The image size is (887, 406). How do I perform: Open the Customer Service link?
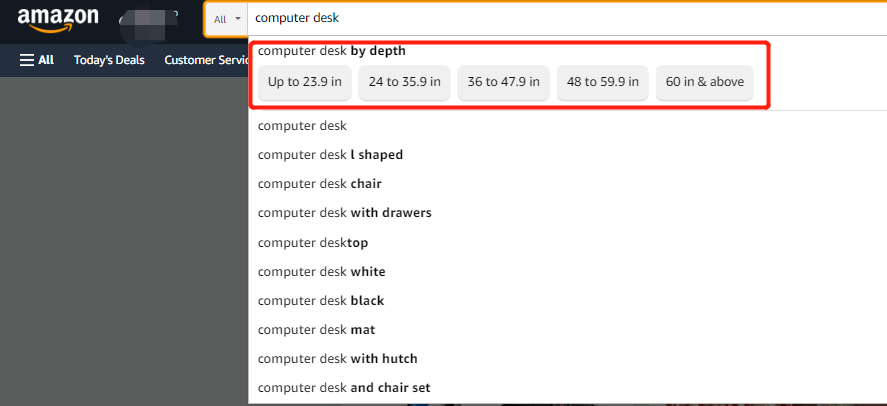(206, 60)
